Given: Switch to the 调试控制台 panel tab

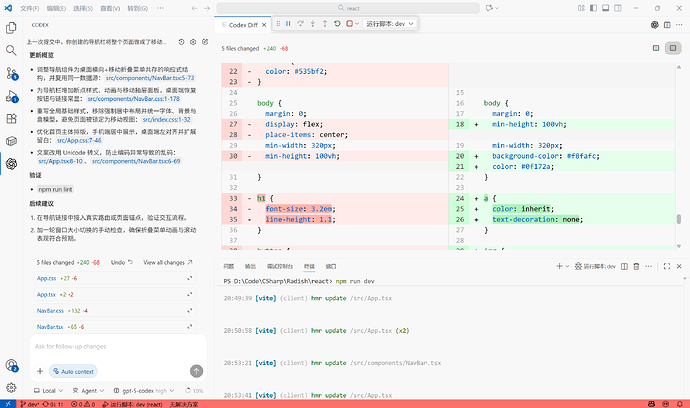Looking at the screenshot, I should 281,266.
